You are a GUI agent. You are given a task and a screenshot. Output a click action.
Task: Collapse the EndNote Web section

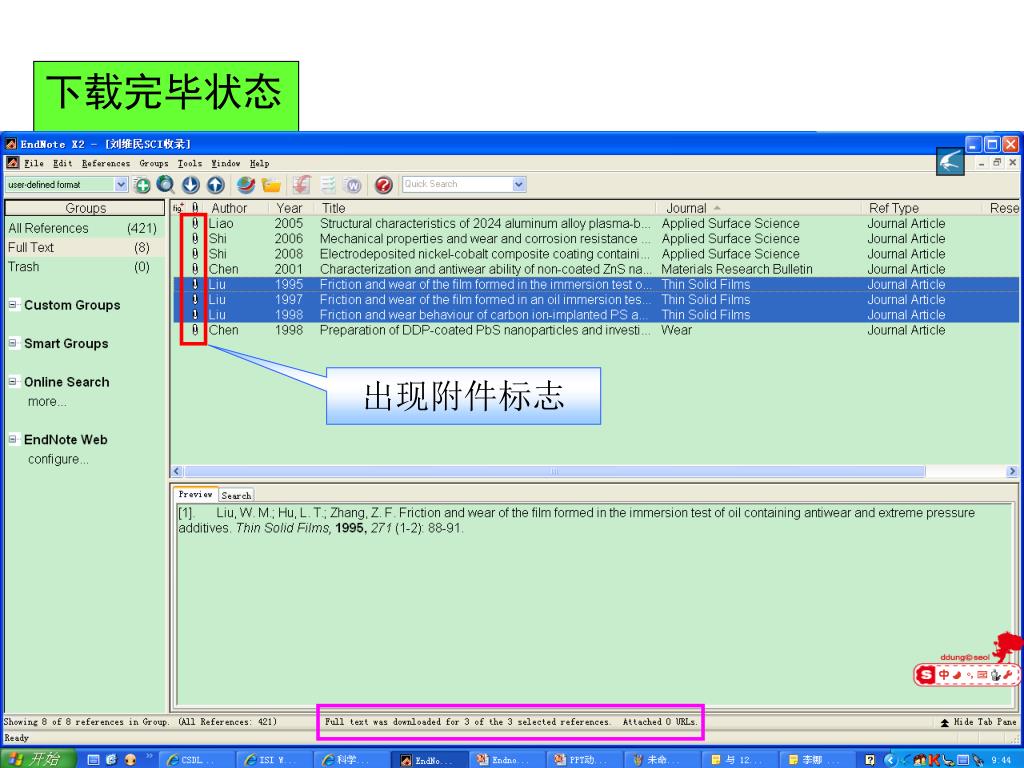pos(12,439)
